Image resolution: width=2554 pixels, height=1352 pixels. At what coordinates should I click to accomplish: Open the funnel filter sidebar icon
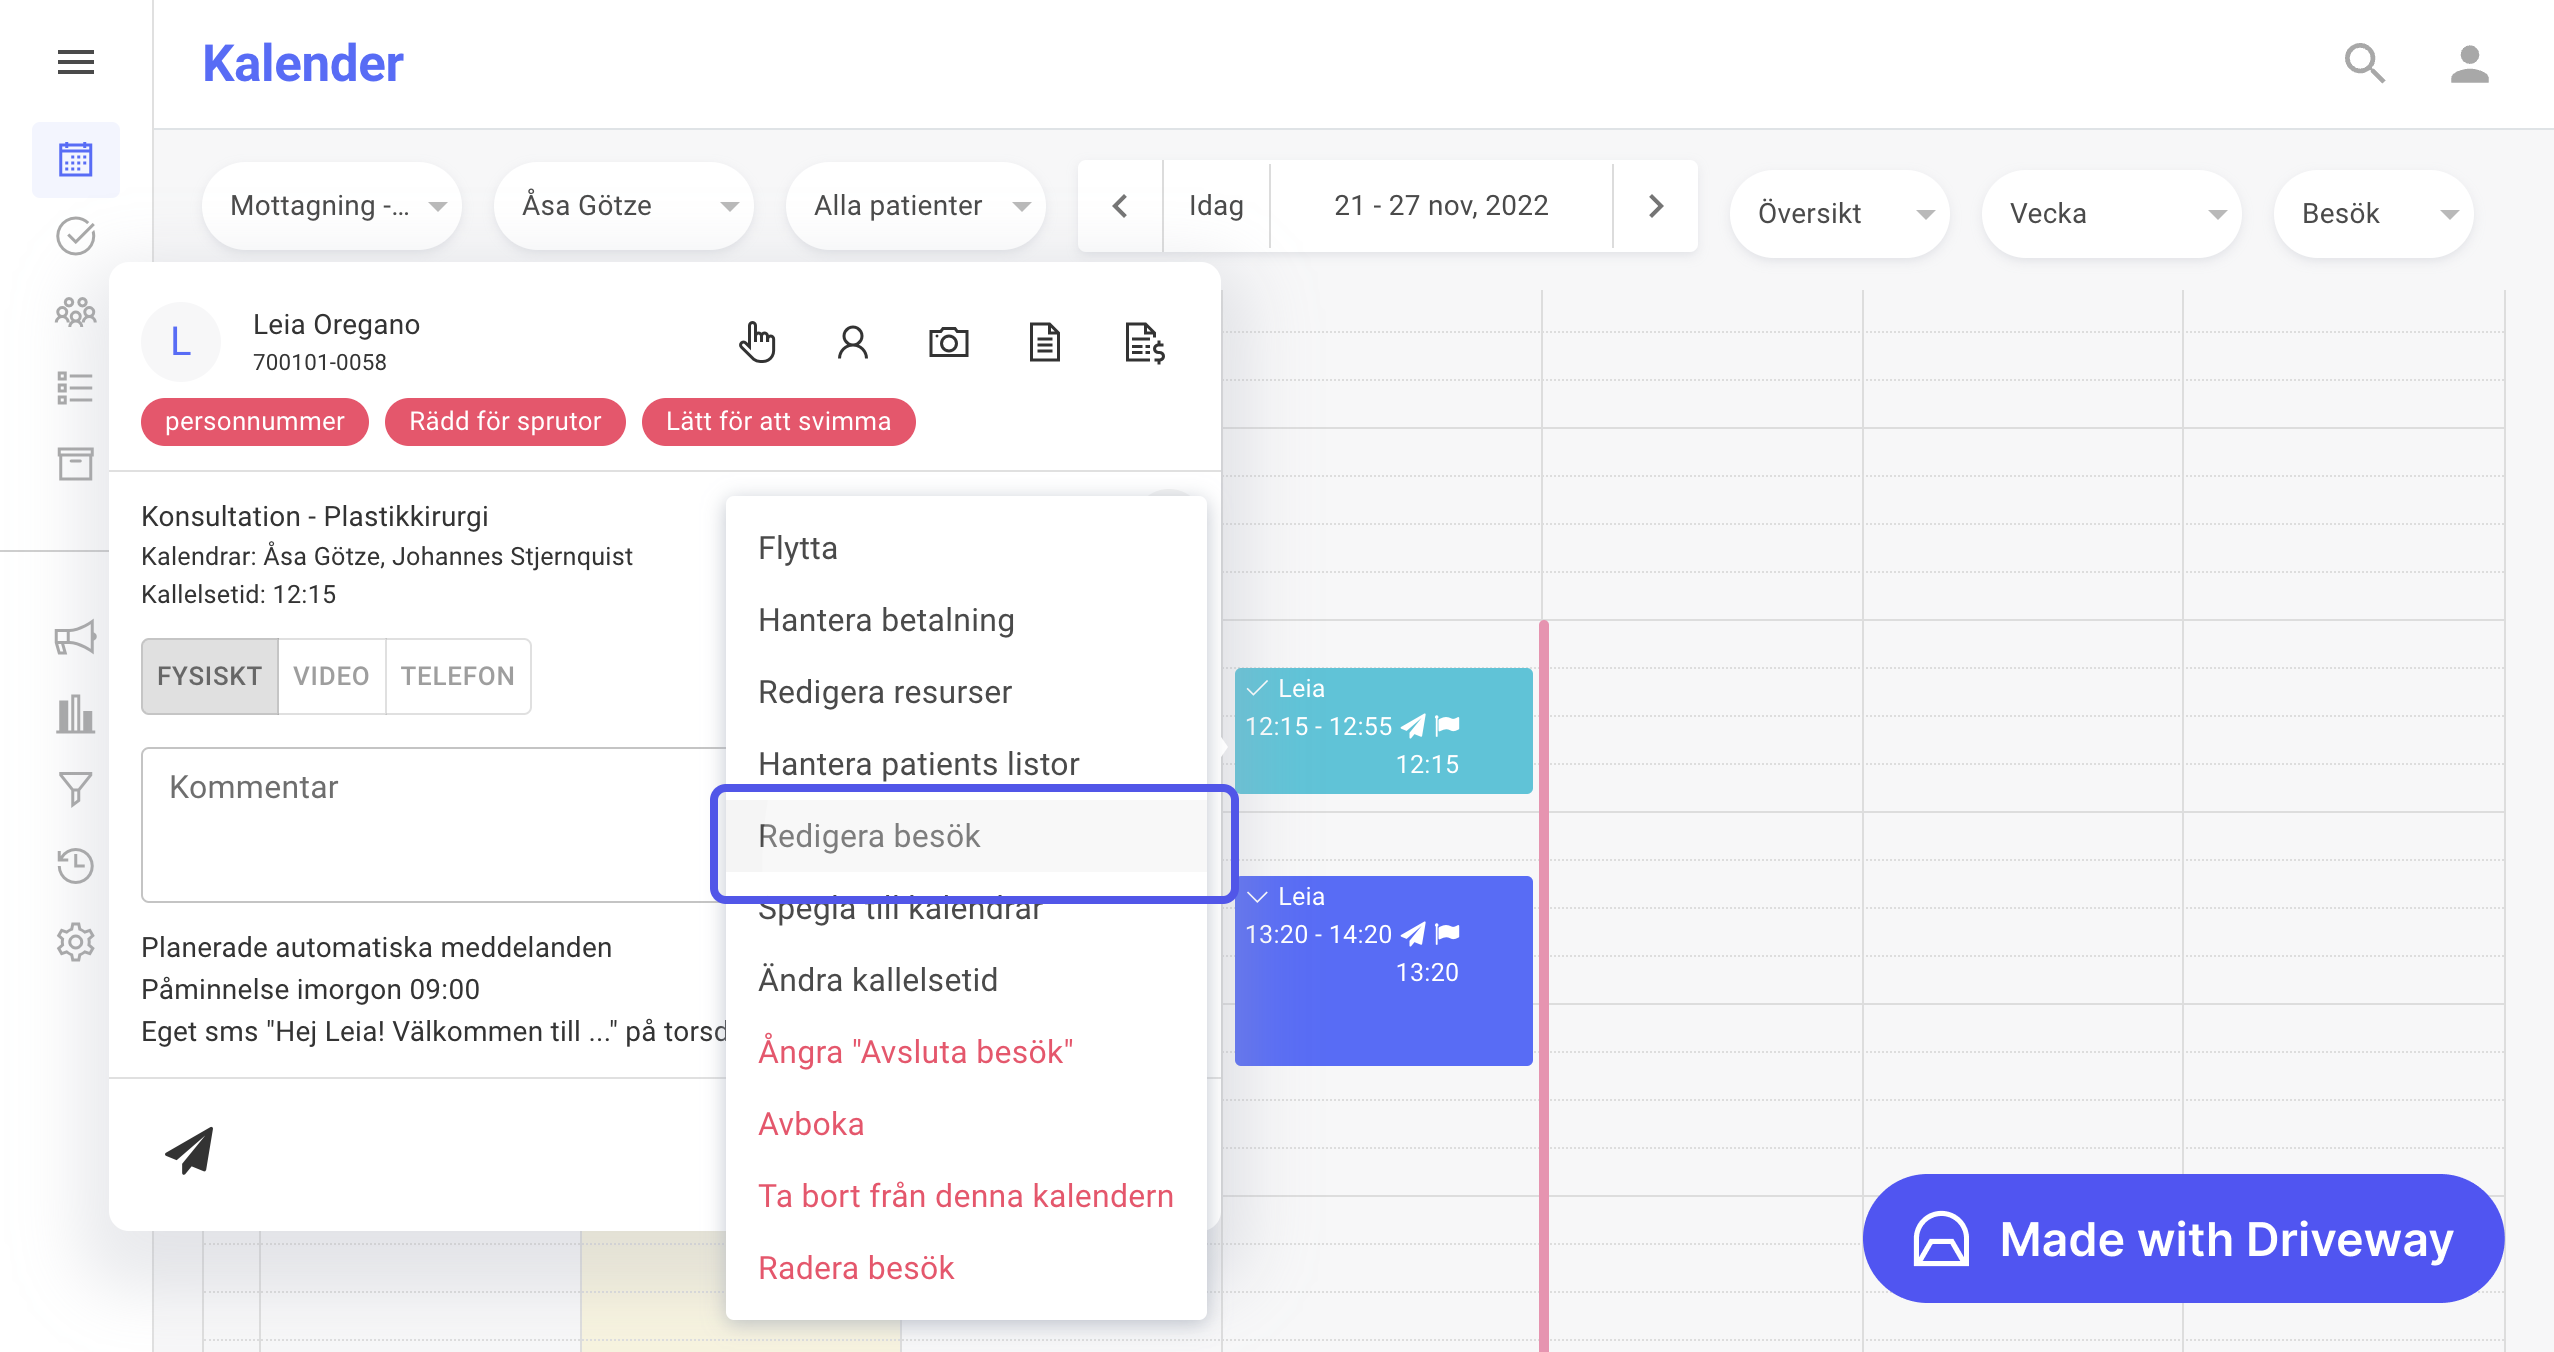tap(76, 790)
